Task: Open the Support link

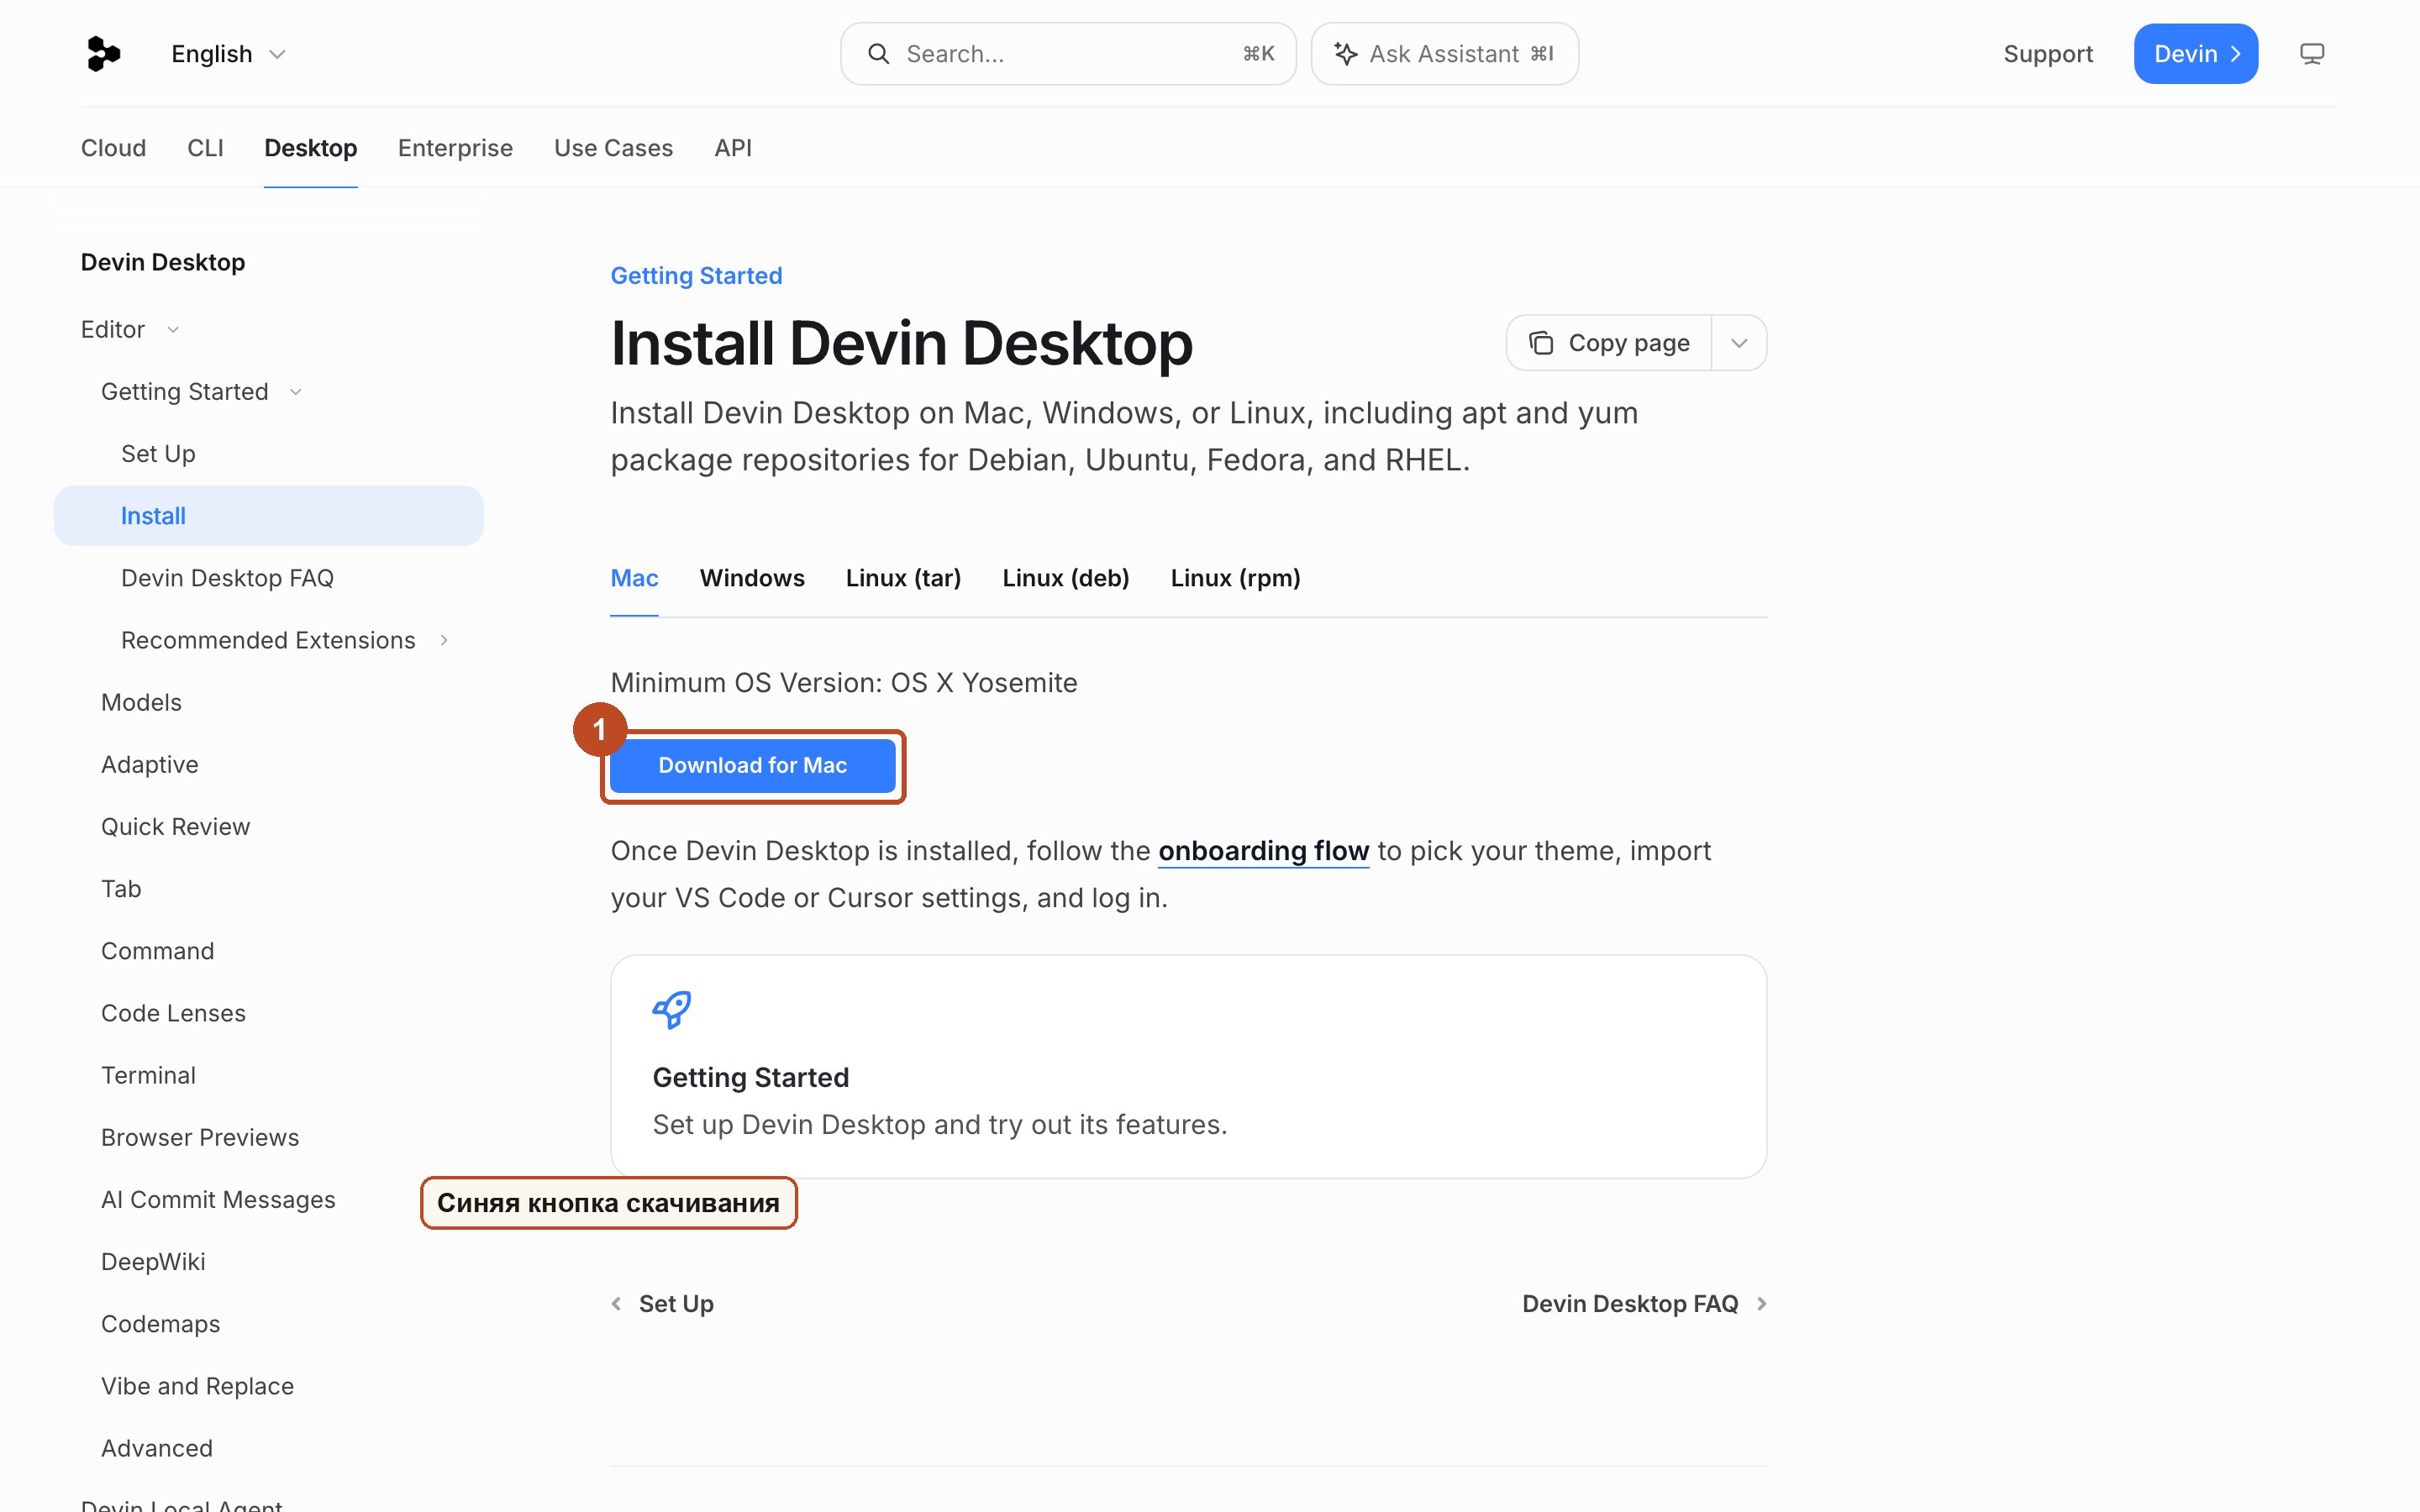Action: pyautogui.click(x=2047, y=54)
